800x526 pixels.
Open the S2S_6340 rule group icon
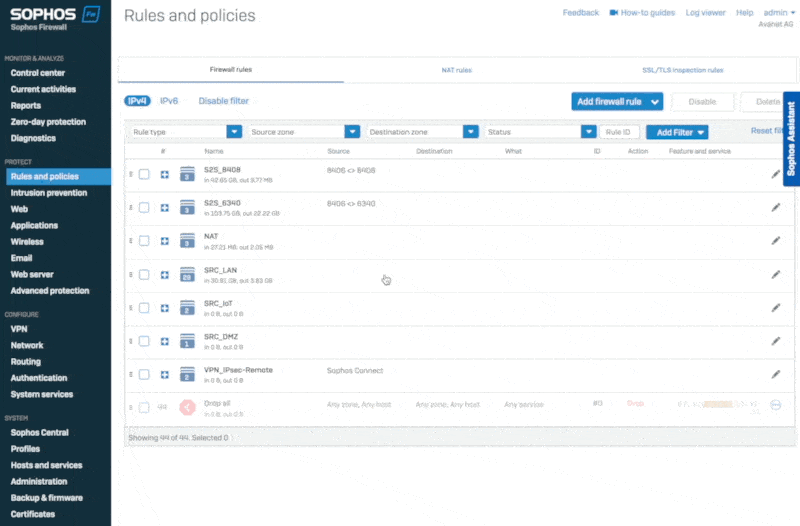pos(187,207)
